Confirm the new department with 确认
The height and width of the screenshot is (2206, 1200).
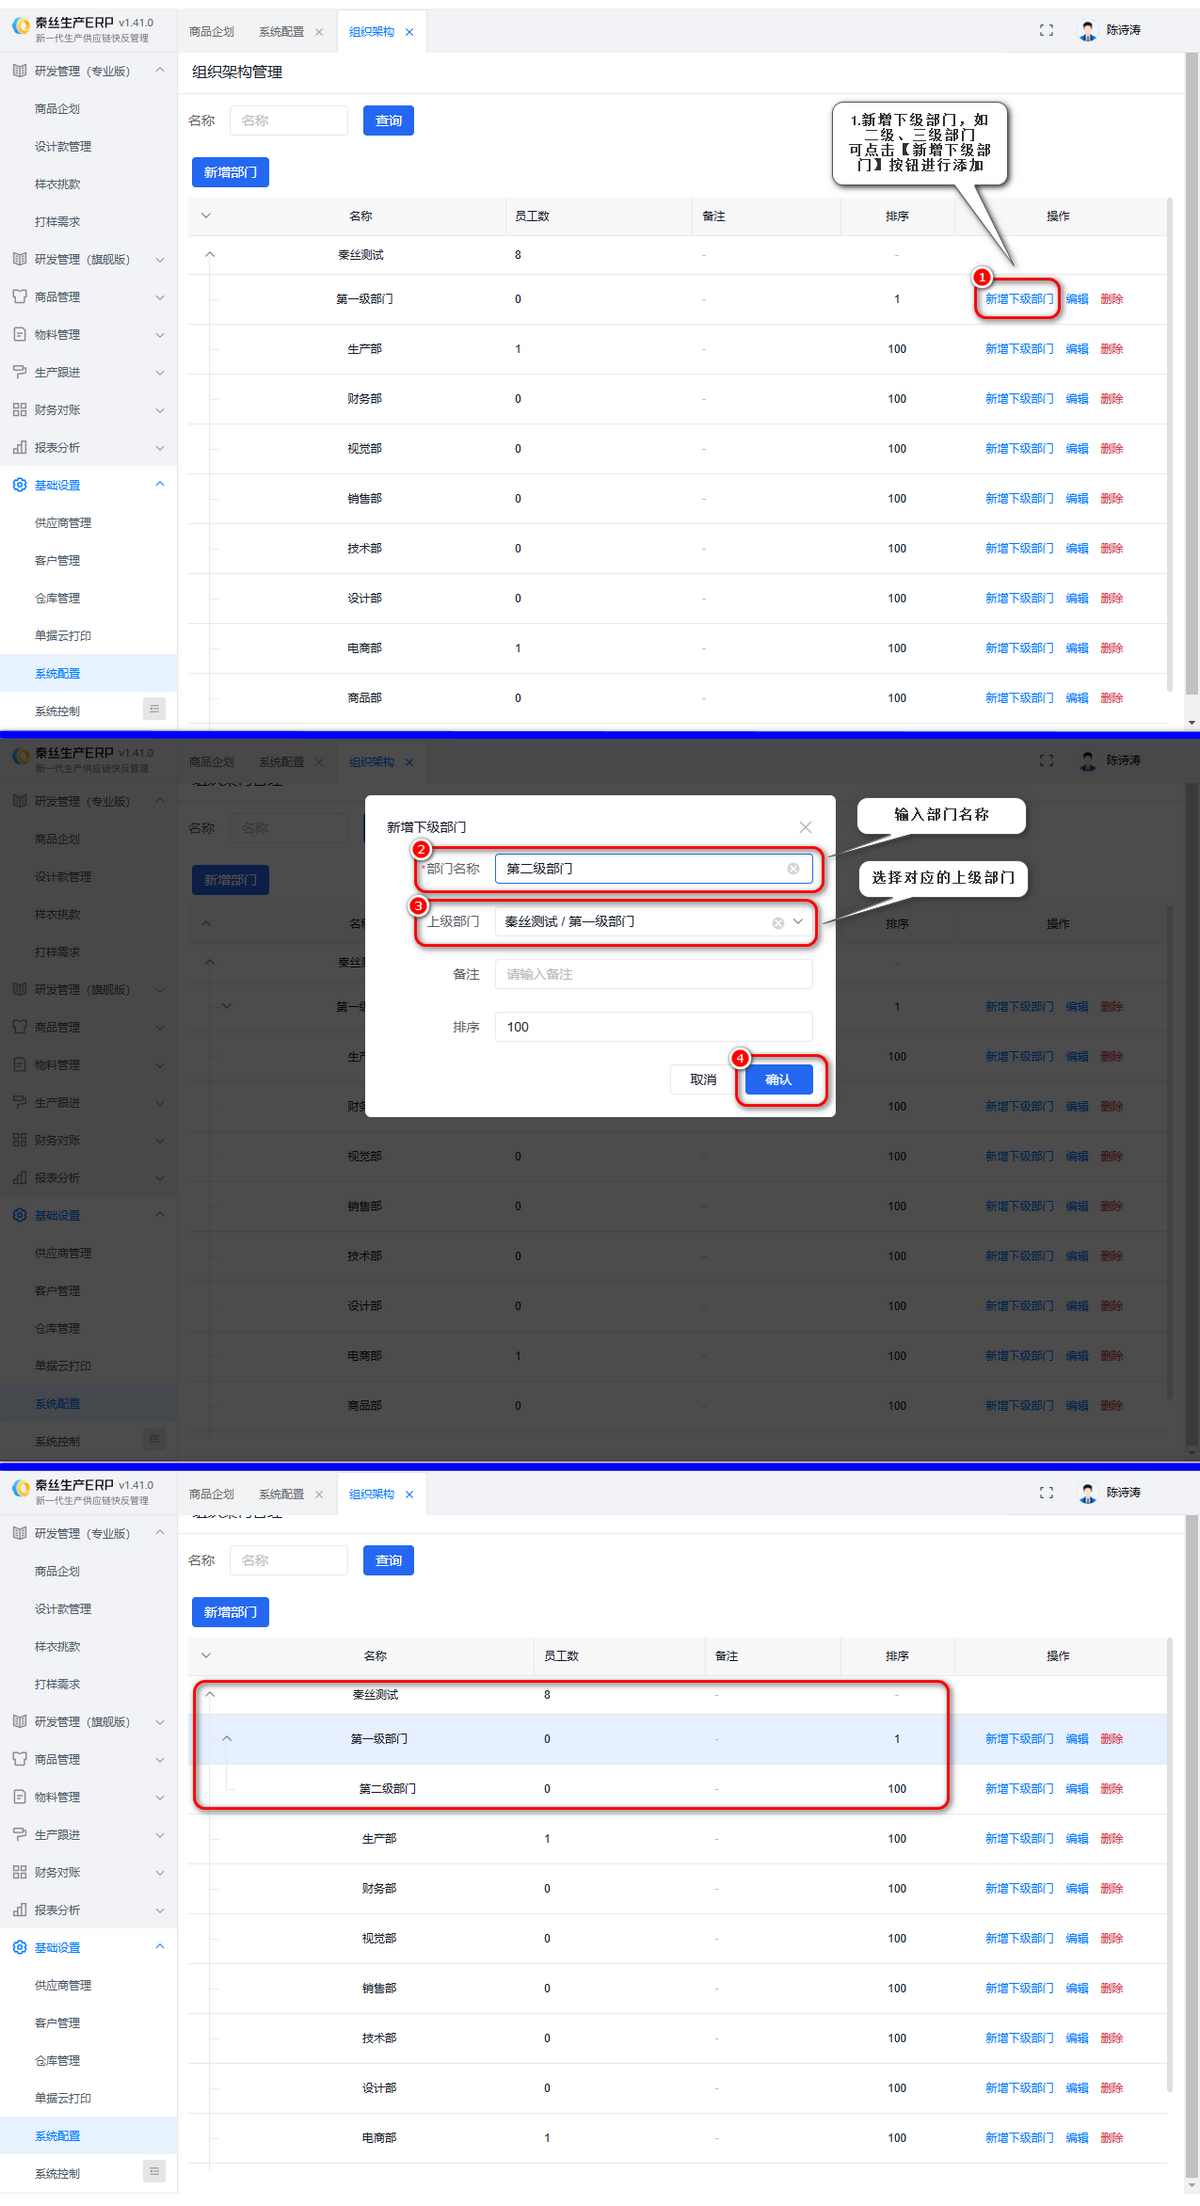[x=778, y=1080]
